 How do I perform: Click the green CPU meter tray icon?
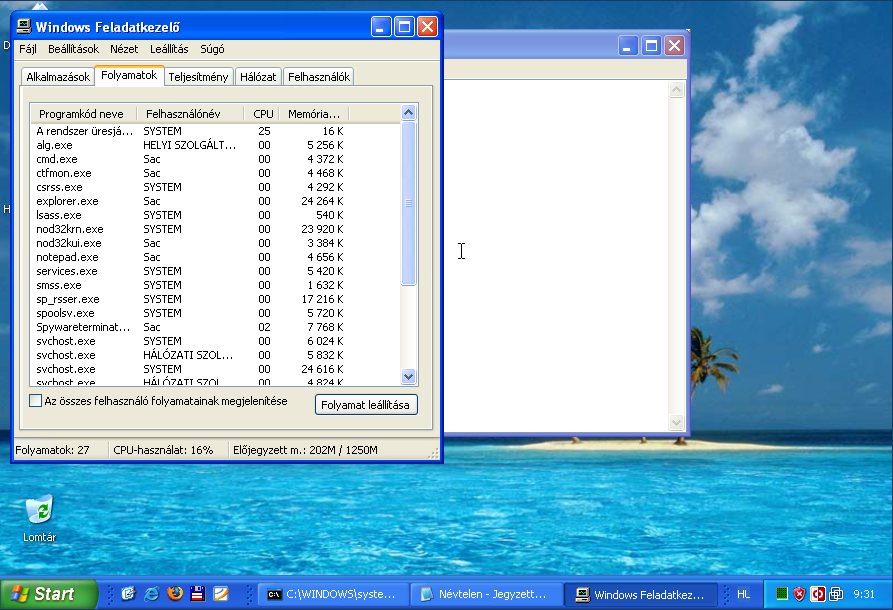[x=782, y=594]
